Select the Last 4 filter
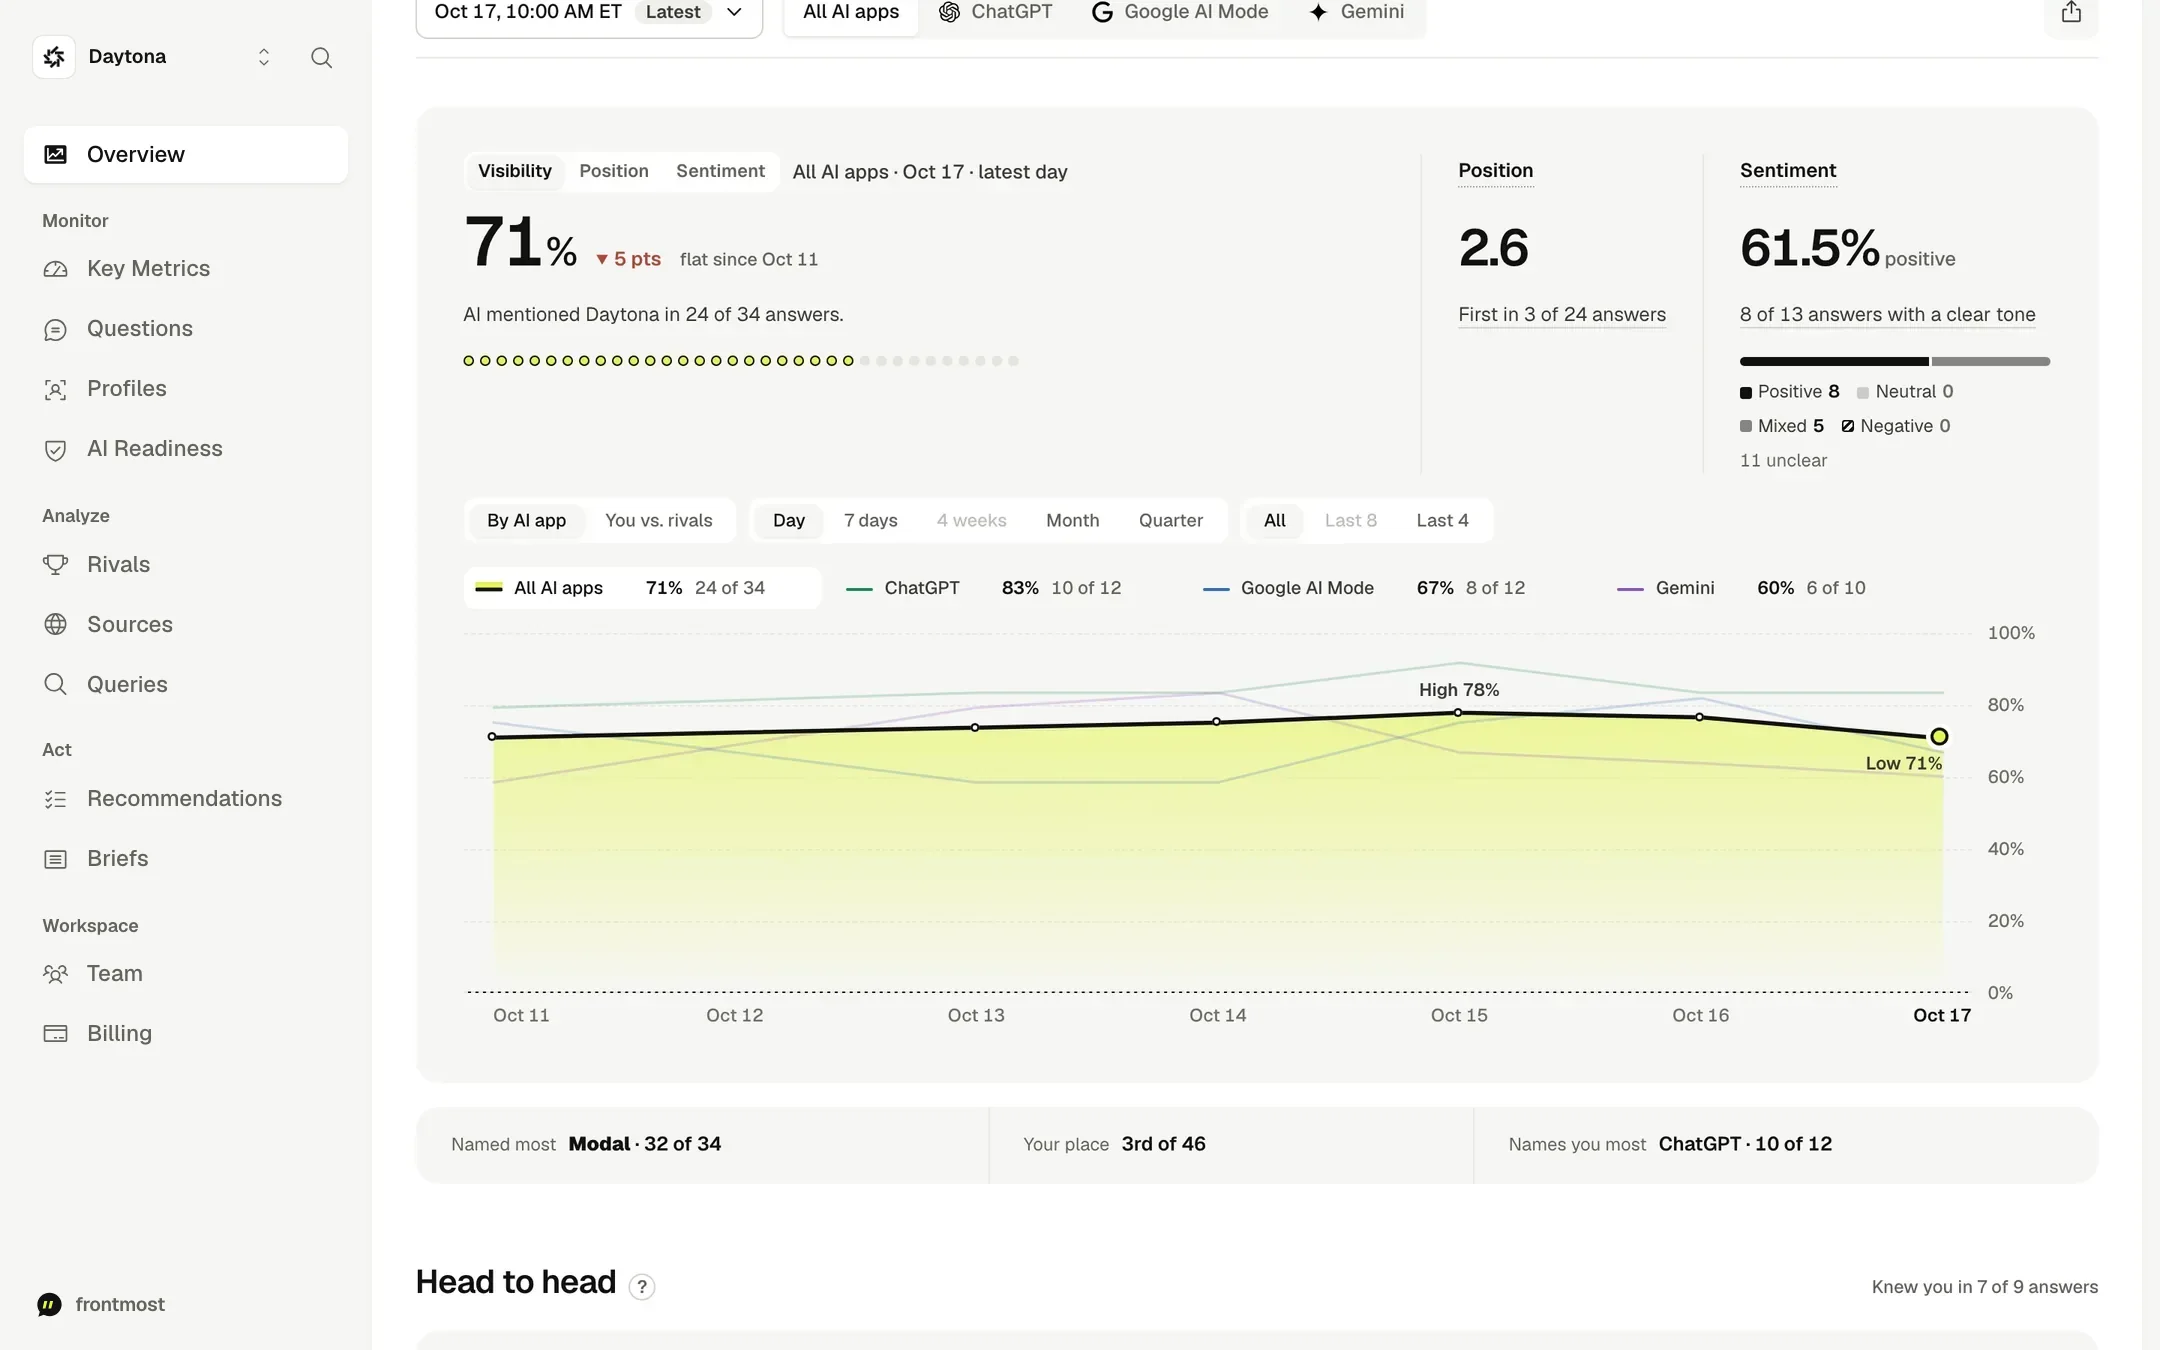The image size is (2160, 1350). [x=1442, y=521]
